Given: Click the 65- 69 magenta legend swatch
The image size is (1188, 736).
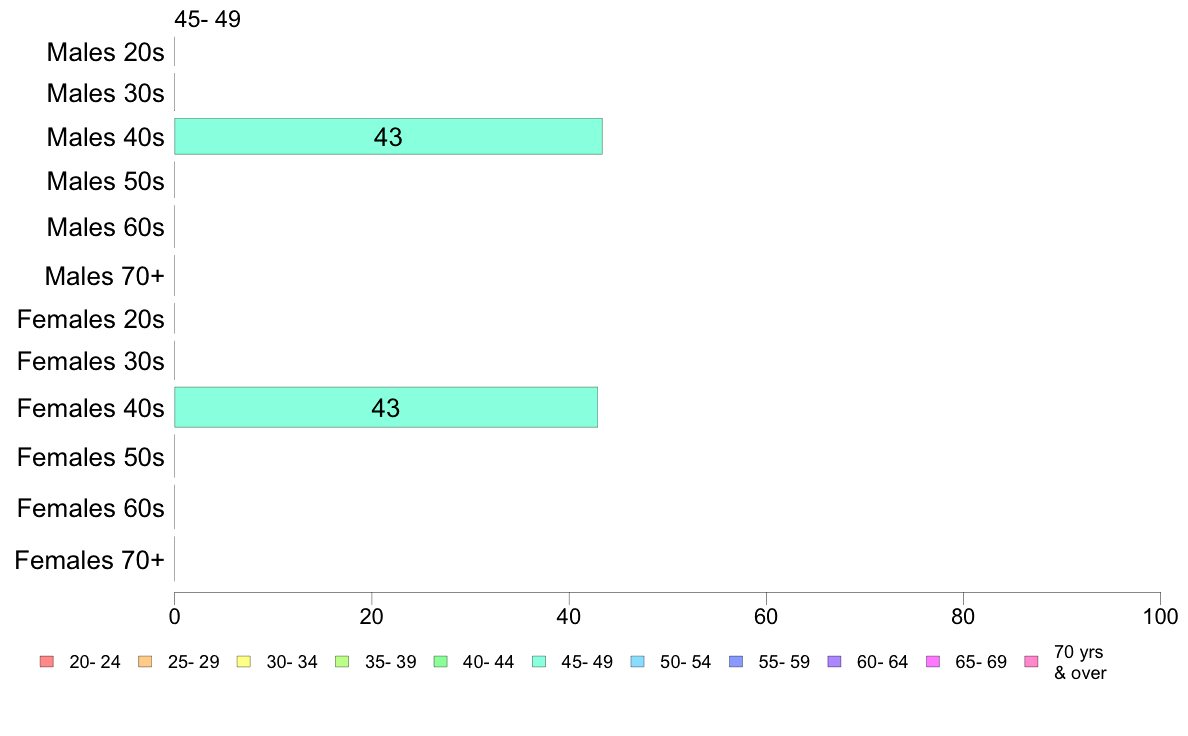Looking at the screenshot, I should tap(933, 662).
